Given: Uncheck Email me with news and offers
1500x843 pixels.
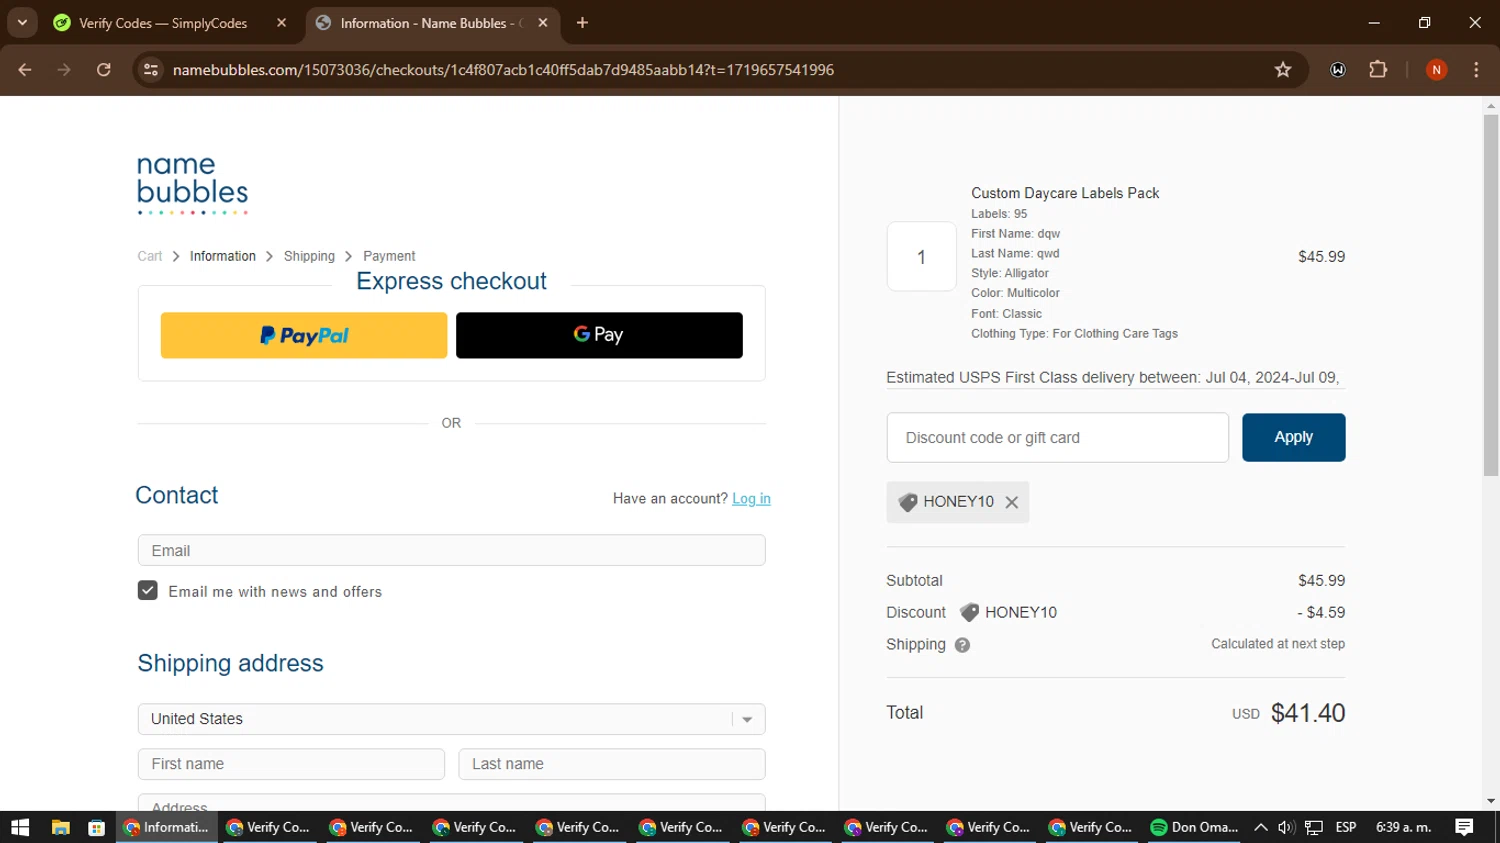Looking at the screenshot, I should [x=148, y=591].
